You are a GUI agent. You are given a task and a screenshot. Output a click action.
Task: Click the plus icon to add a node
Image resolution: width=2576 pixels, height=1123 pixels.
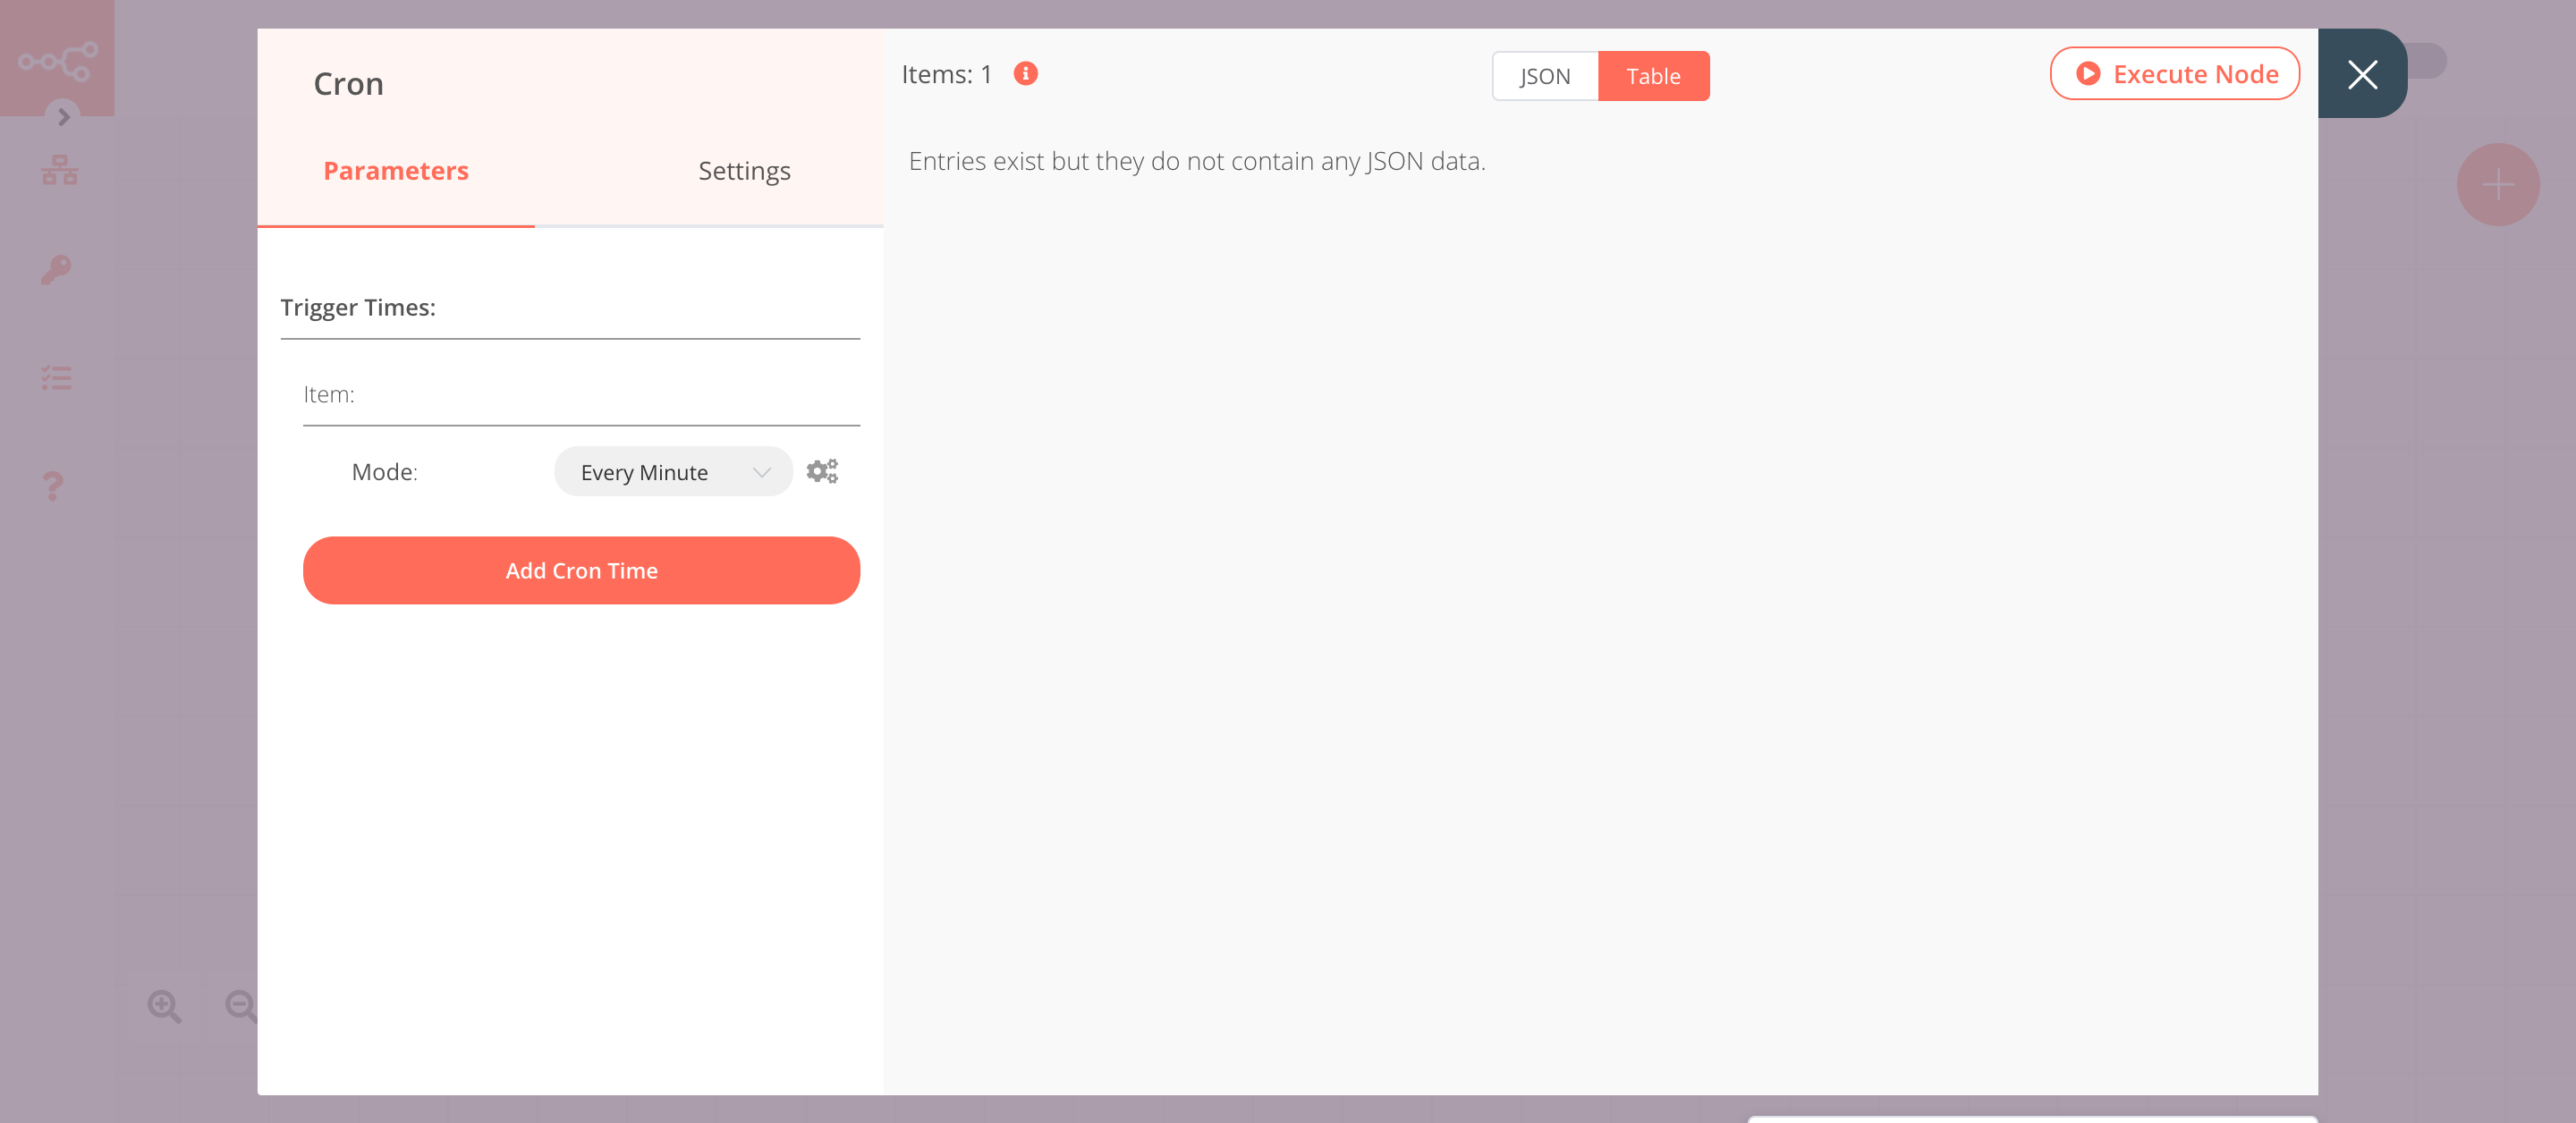click(x=2498, y=184)
